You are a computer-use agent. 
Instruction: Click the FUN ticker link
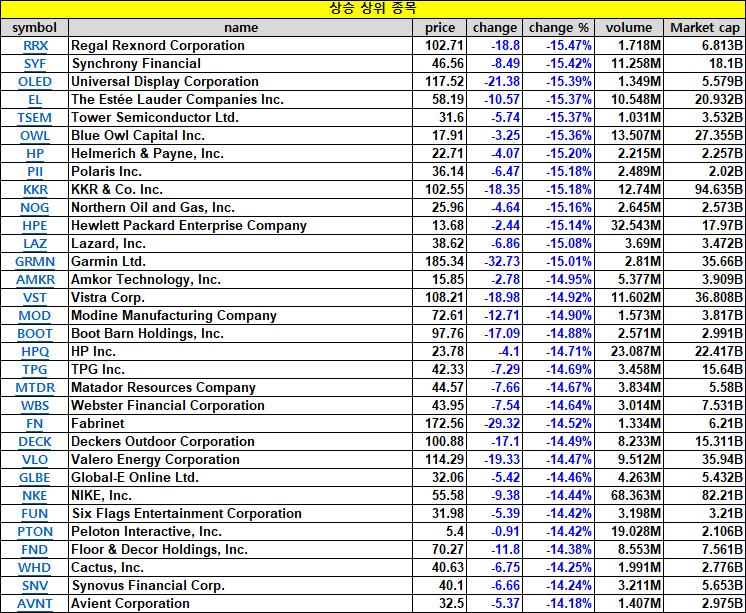(x=35, y=514)
